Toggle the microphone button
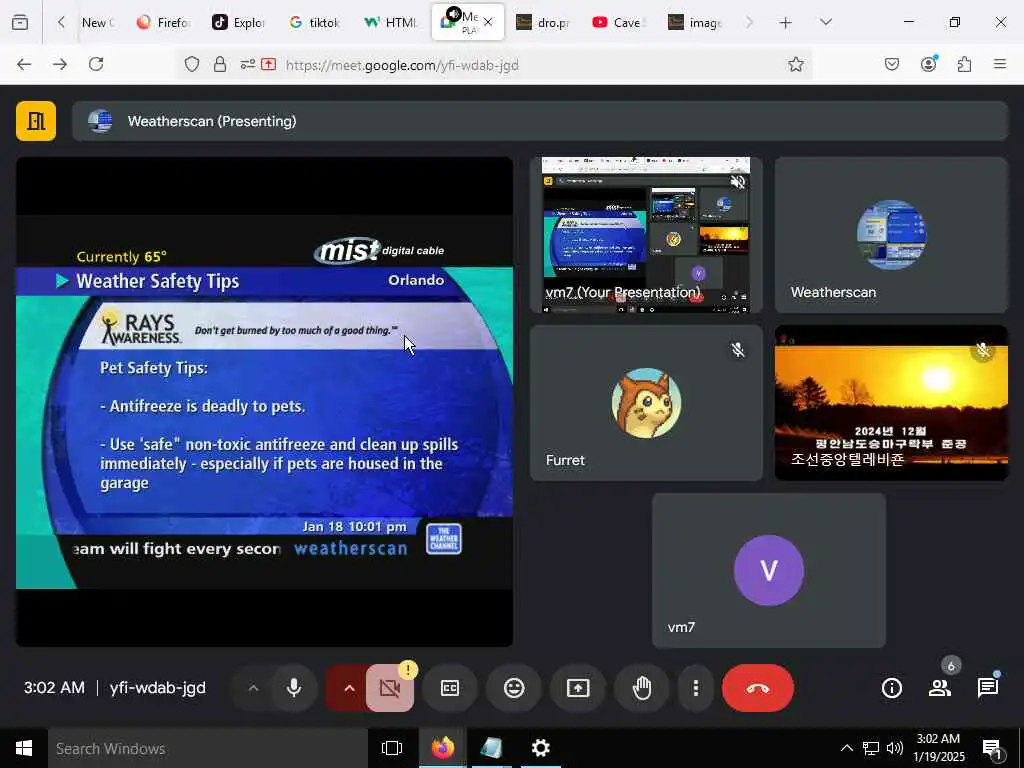This screenshot has height=768, width=1024. coord(294,688)
